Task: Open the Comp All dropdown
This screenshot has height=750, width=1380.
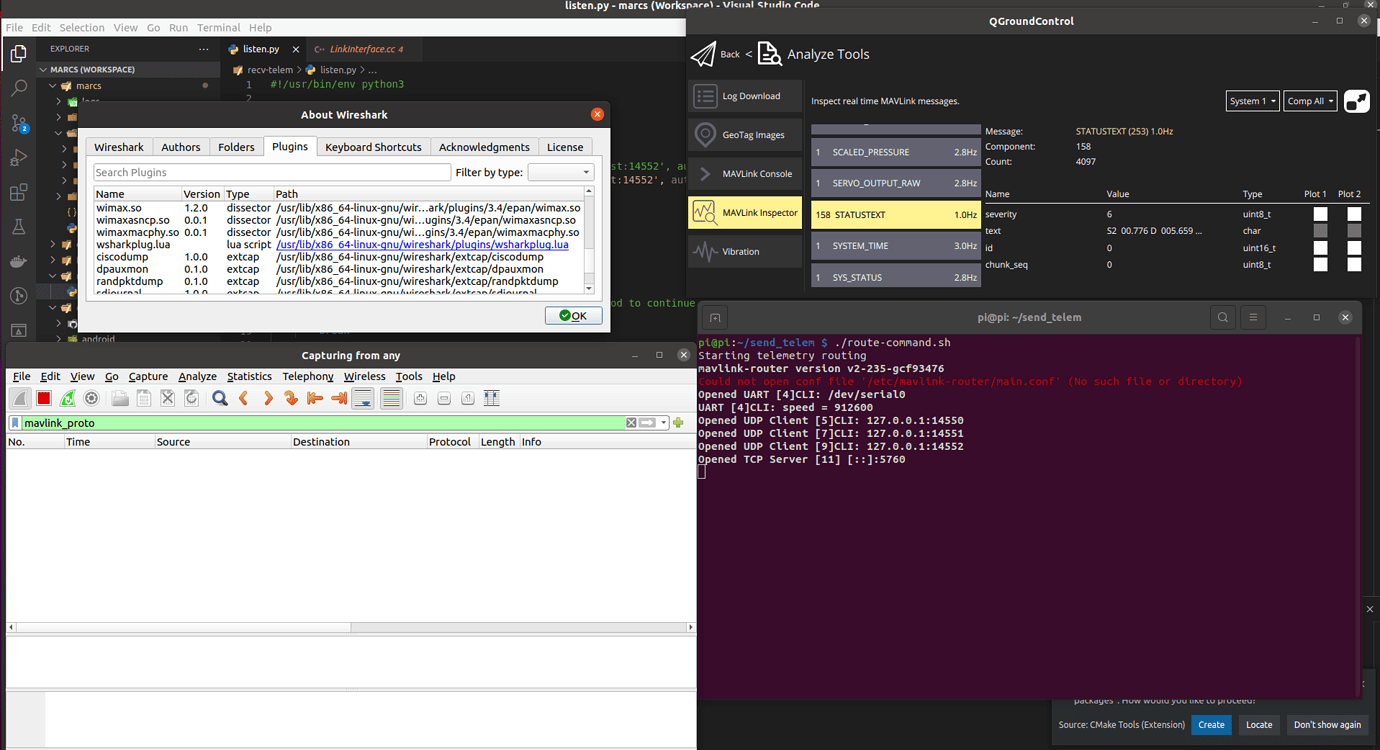Action: coord(1310,100)
